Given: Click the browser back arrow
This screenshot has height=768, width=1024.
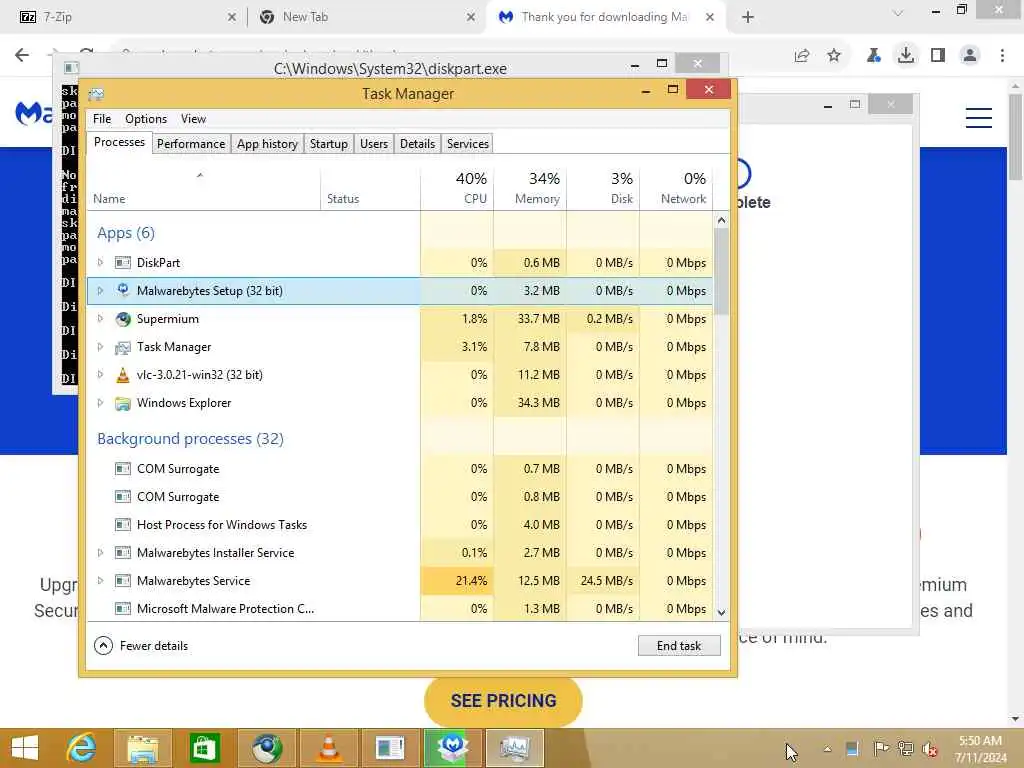Looking at the screenshot, I should [x=22, y=55].
